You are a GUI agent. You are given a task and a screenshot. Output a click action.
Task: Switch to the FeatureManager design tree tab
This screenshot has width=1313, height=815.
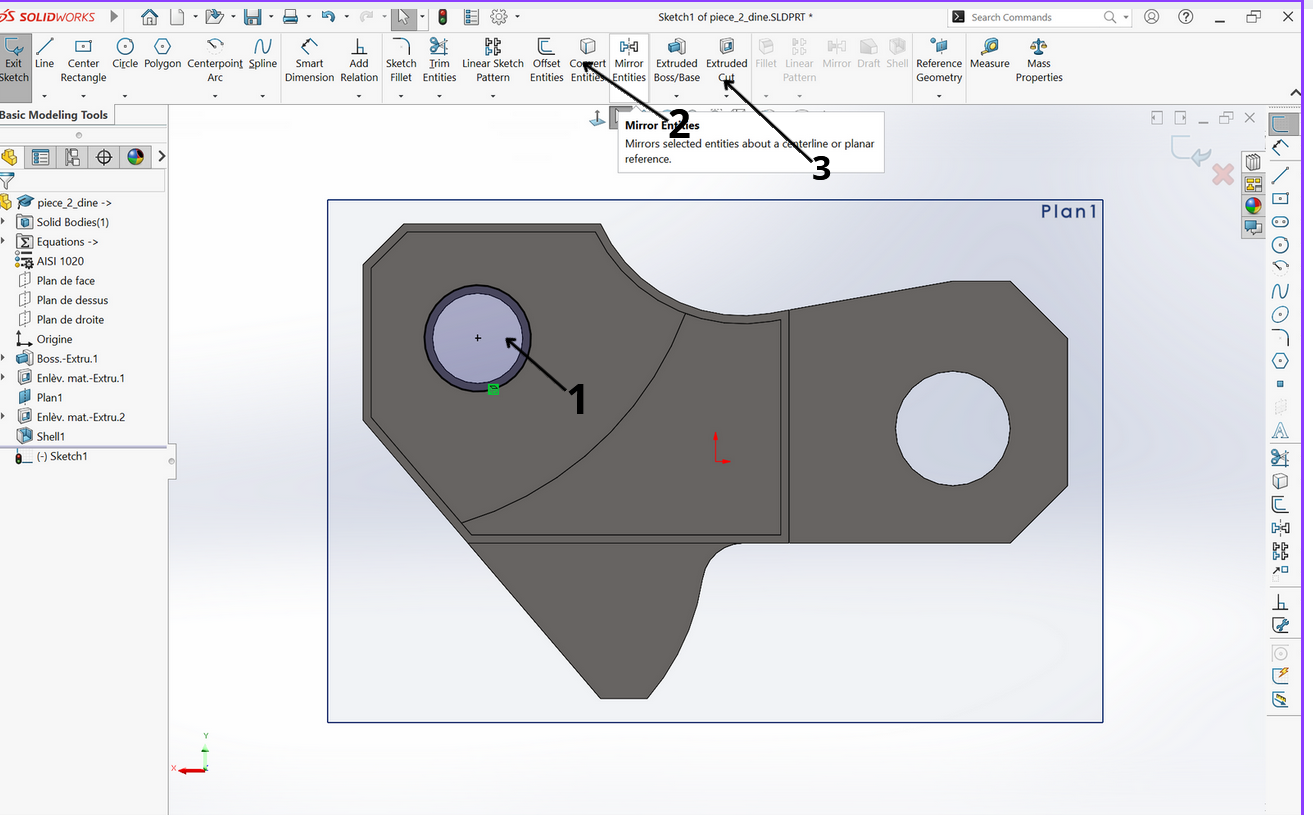[x=10, y=157]
